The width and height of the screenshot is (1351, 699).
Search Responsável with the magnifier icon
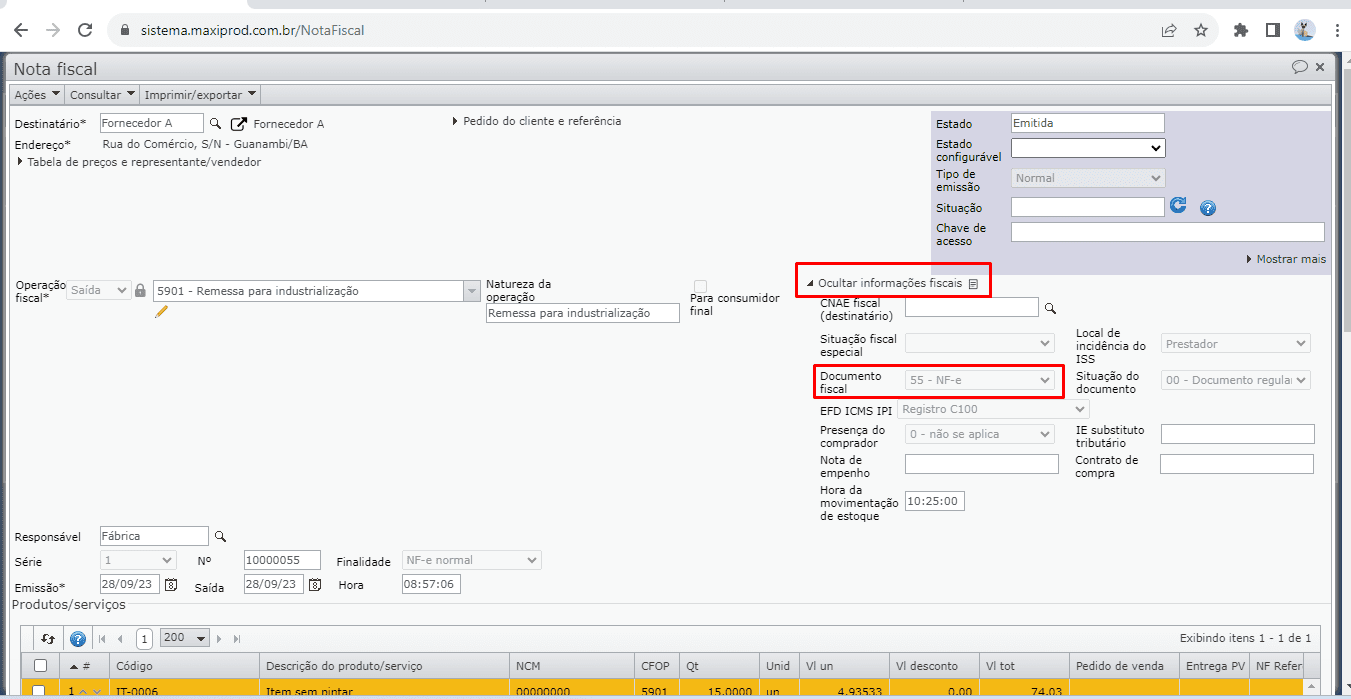(221, 536)
